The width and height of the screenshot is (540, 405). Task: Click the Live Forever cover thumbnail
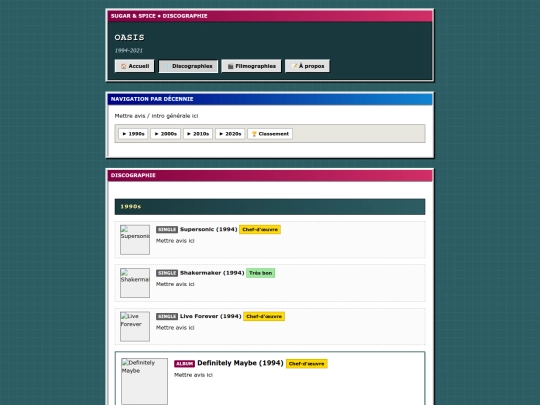[135, 326]
